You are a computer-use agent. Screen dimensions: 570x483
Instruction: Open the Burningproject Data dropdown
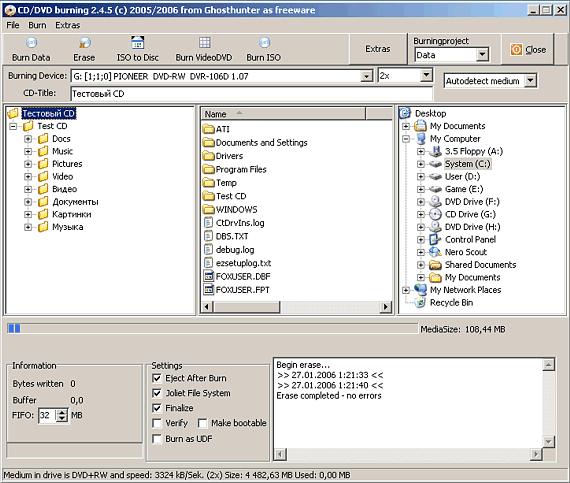click(x=482, y=55)
